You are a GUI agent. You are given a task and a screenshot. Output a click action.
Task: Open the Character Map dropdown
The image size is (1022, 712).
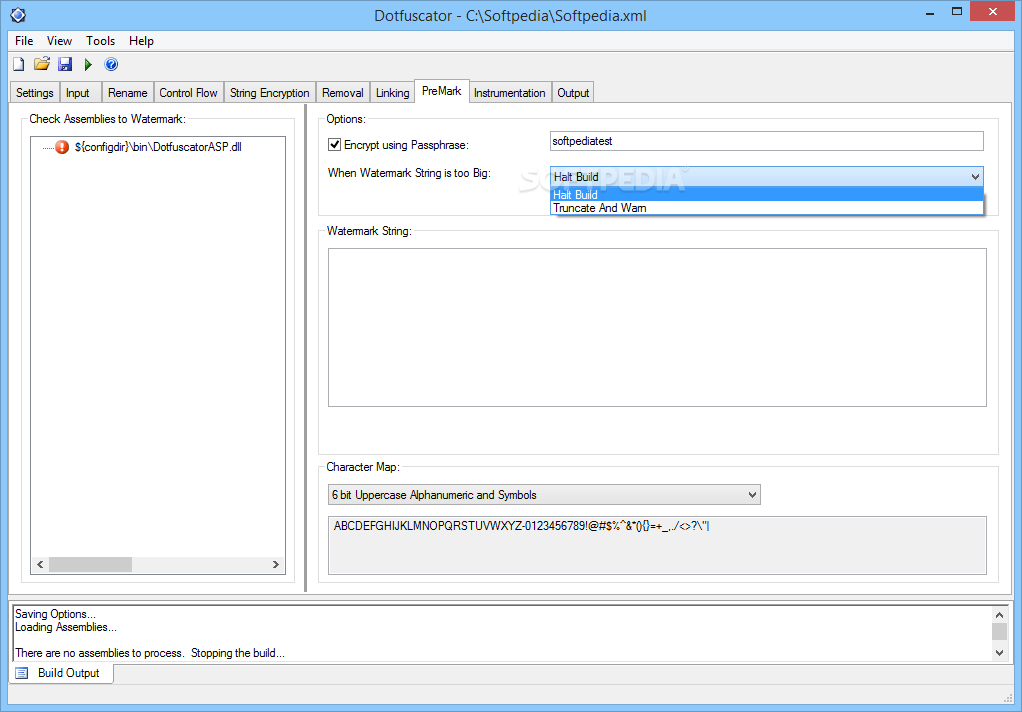[751, 494]
